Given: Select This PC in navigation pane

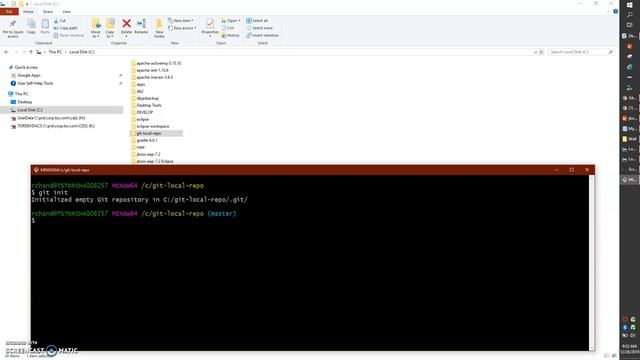Looking at the screenshot, I should 21,93.
